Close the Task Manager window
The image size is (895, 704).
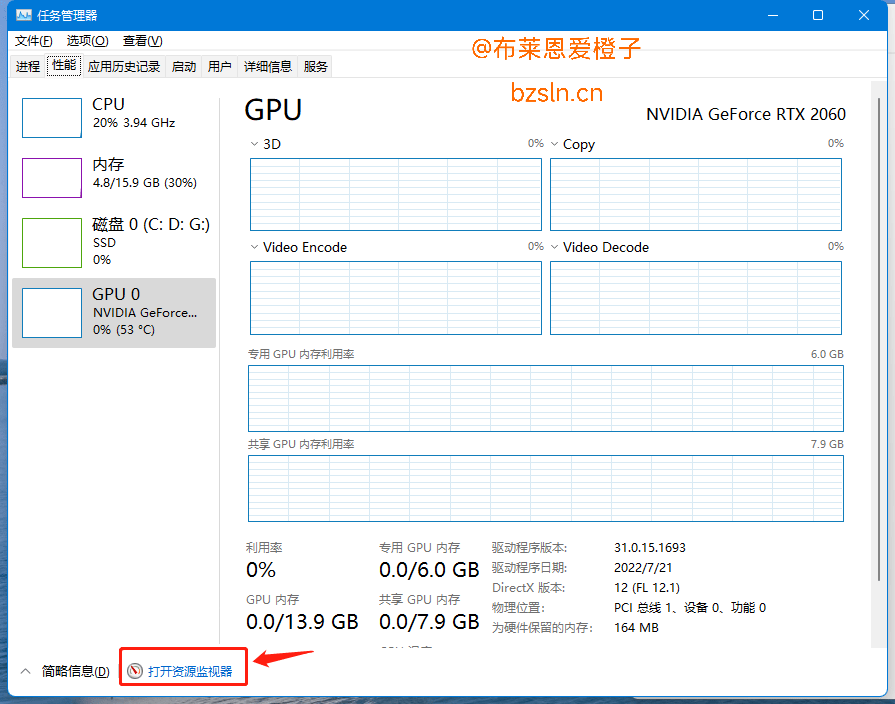(x=864, y=15)
